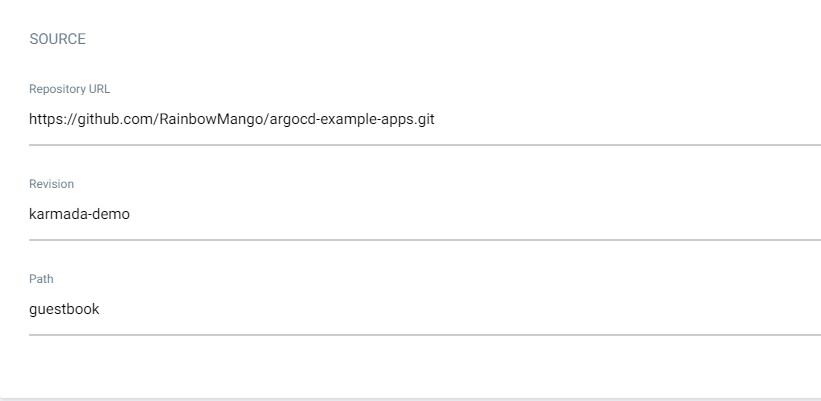Click the '.git' suffix of the URL
The width and height of the screenshot is (821, 401).
[423, 120]
